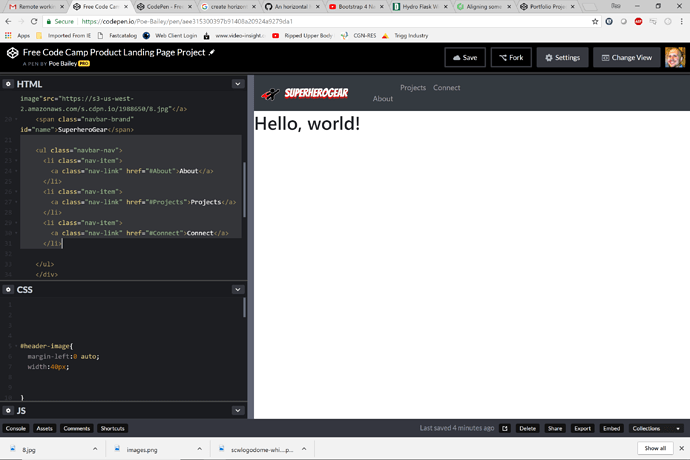This screenshot has width=690, height=460.
Task: Switch to Portfolio Project tab
Action: [x=547, y=7]
